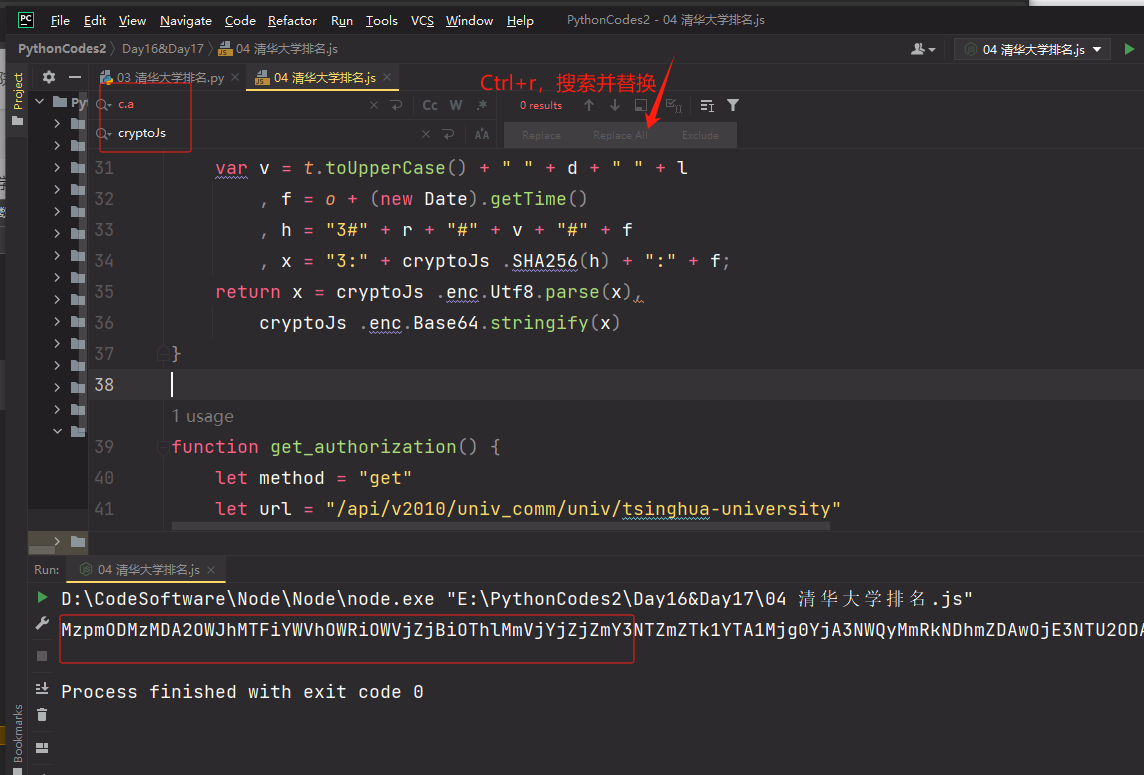
Task: Click layout icon below trash in Run panel
Action: 42,747
